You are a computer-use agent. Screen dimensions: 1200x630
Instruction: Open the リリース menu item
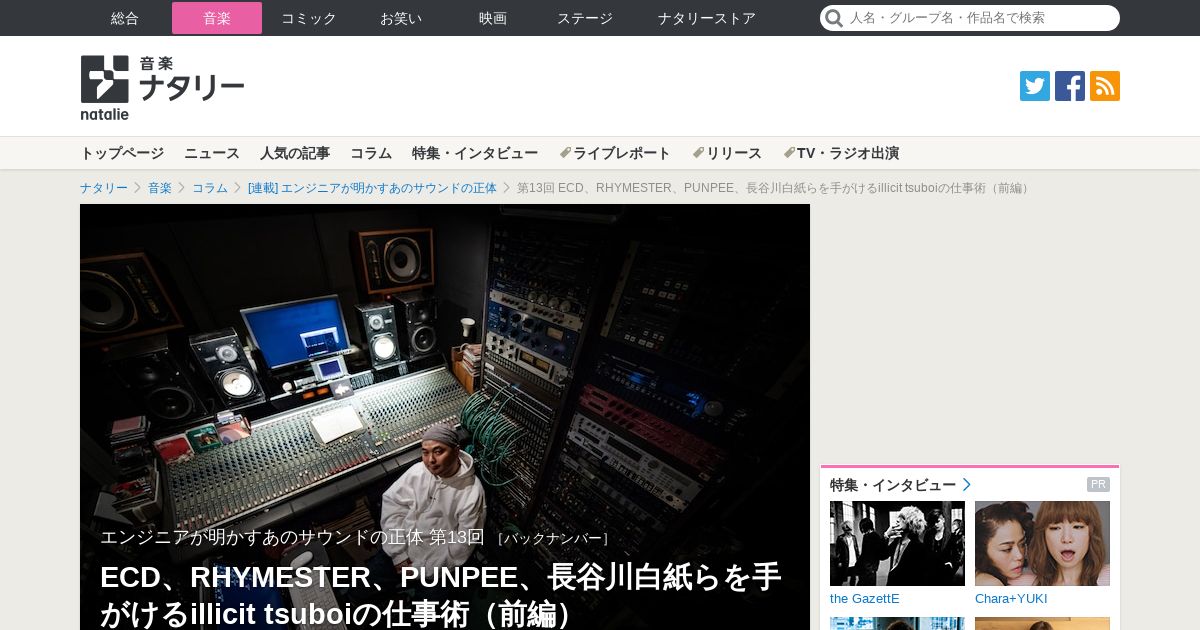(x=727, y=153)
